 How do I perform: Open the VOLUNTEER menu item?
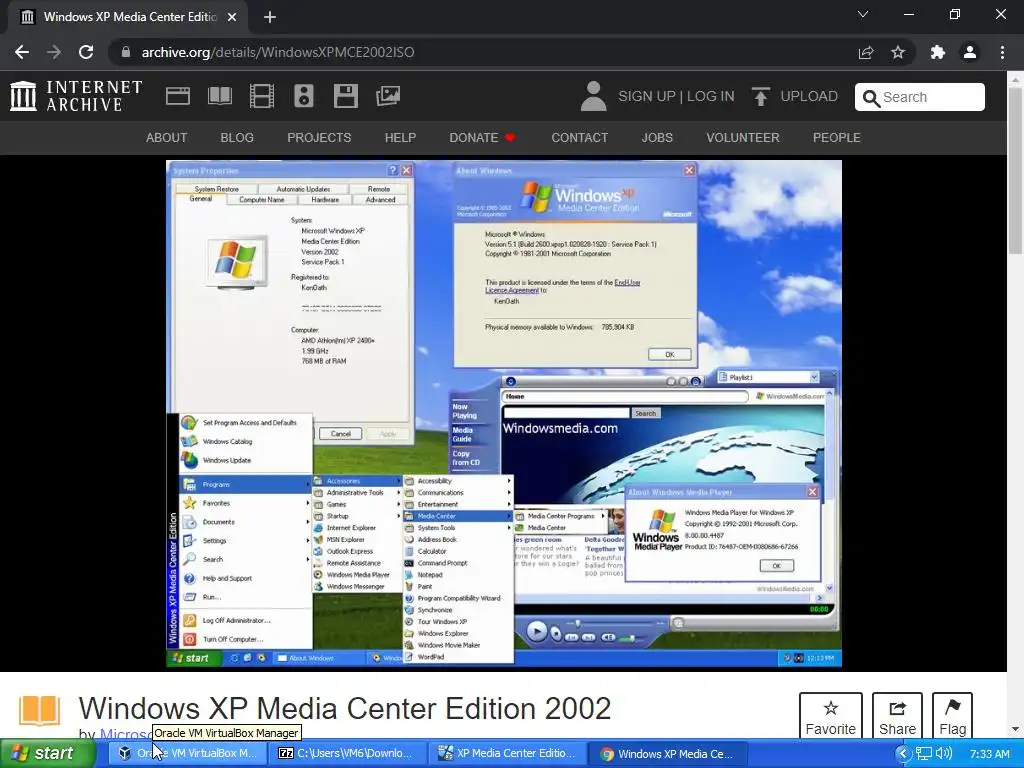(743, 138)
